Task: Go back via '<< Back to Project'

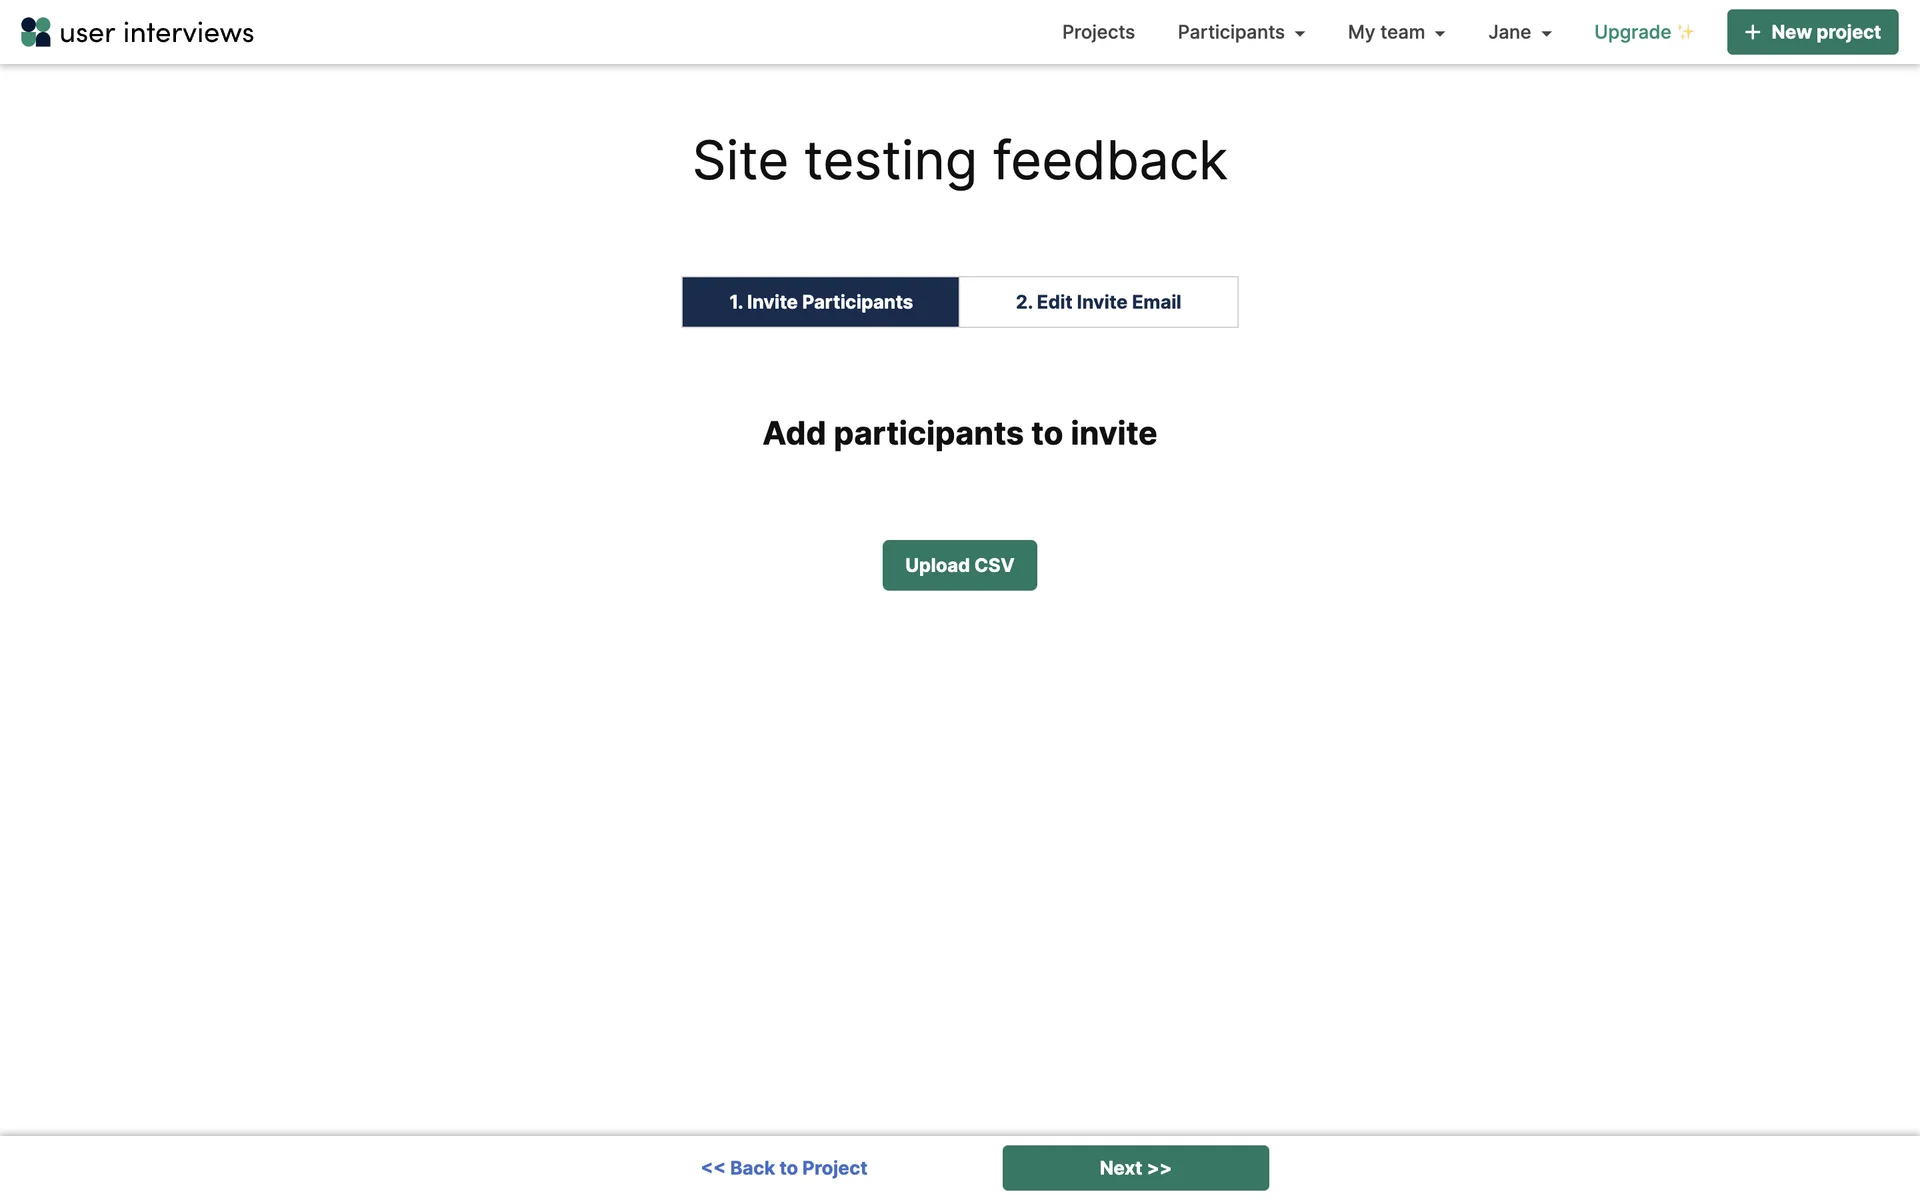Action: [x=784, y=1168]
